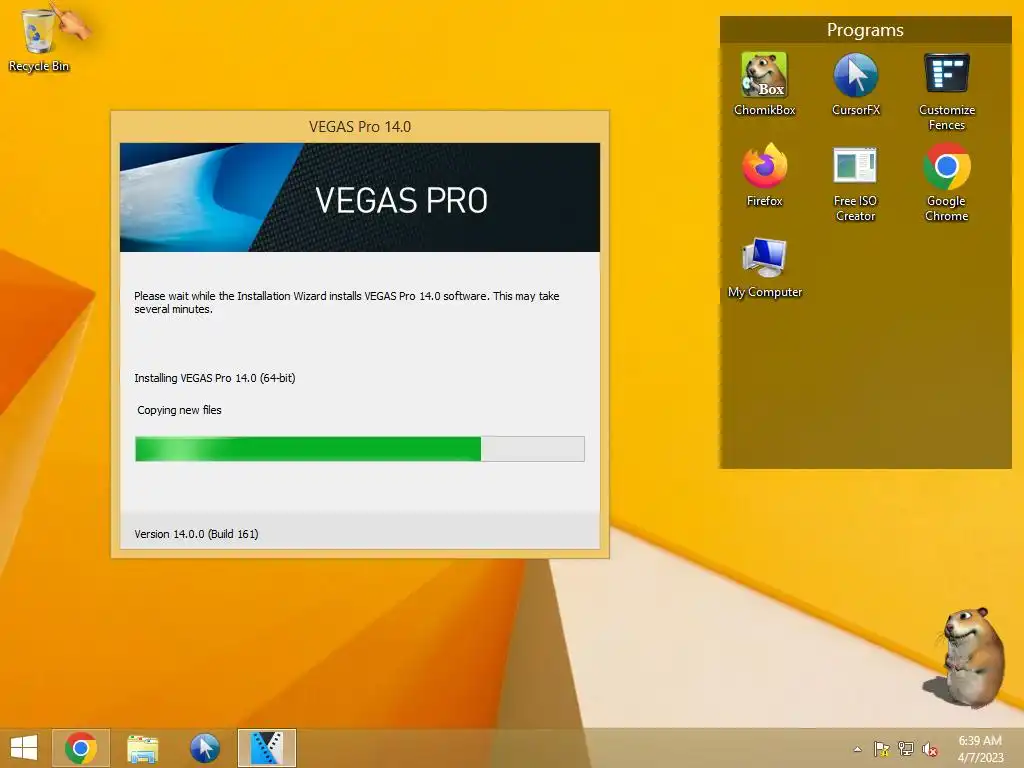Open File Explorer from the taskbar
Image resolution: width=1024 pixels, height=768 pixels.
pyautogui.click(x=142, y=748)
